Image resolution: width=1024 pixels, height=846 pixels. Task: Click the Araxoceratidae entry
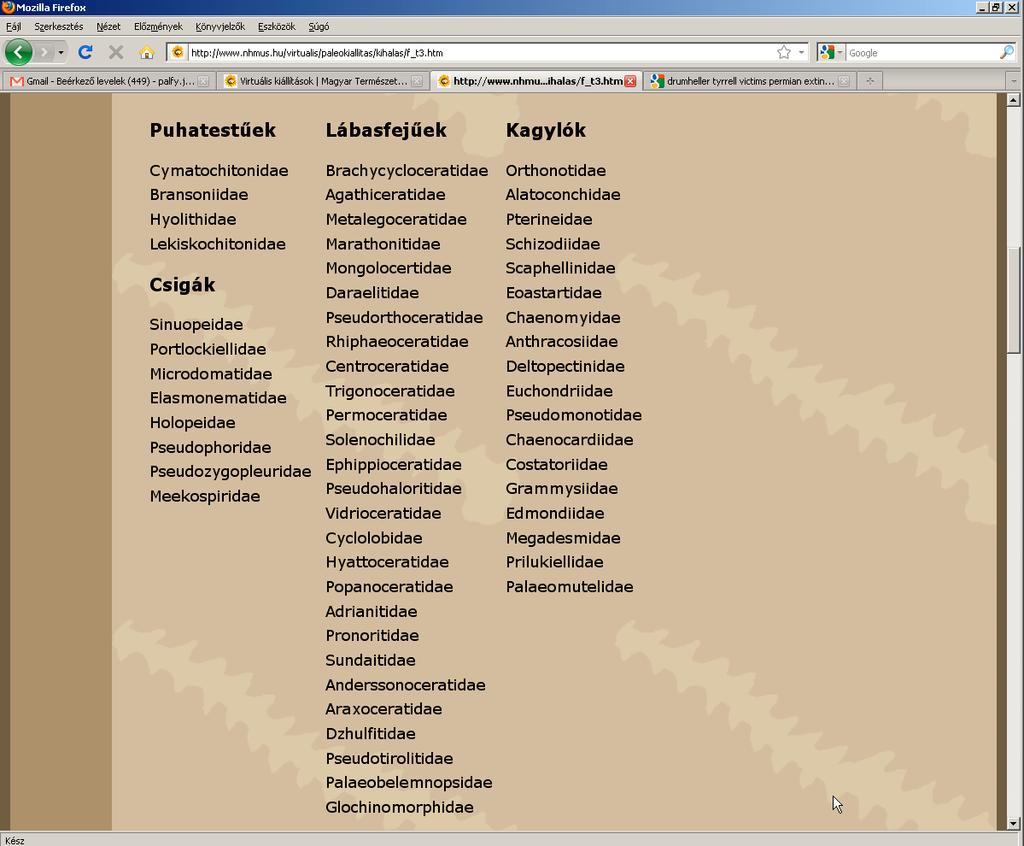click(383, 709)
